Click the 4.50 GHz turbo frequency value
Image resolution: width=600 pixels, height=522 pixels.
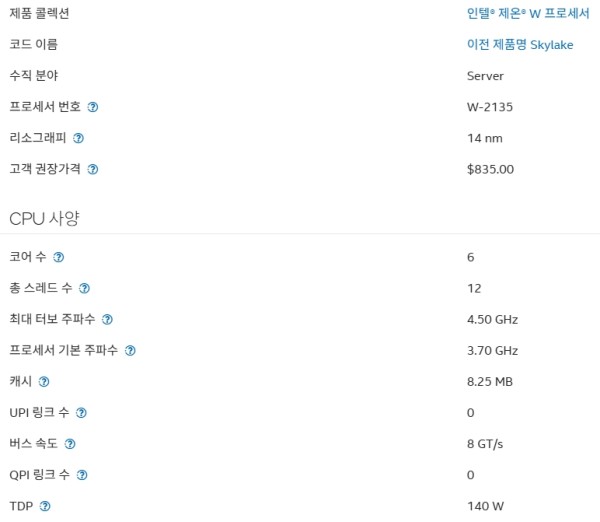tap(492, 320)
